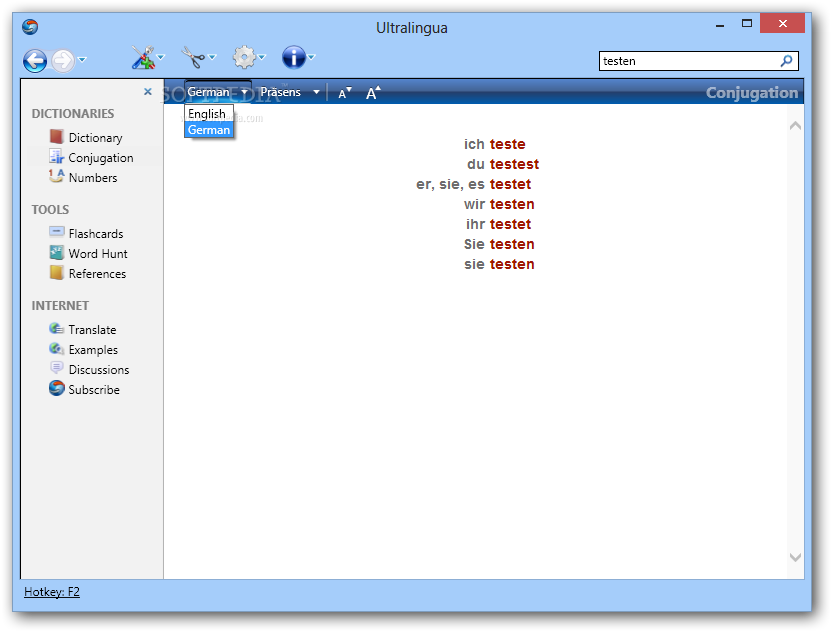This screenshot has height=632, width=832.
Task: Click the Ultralingua app logo in title bar
Action: (30, 27)
